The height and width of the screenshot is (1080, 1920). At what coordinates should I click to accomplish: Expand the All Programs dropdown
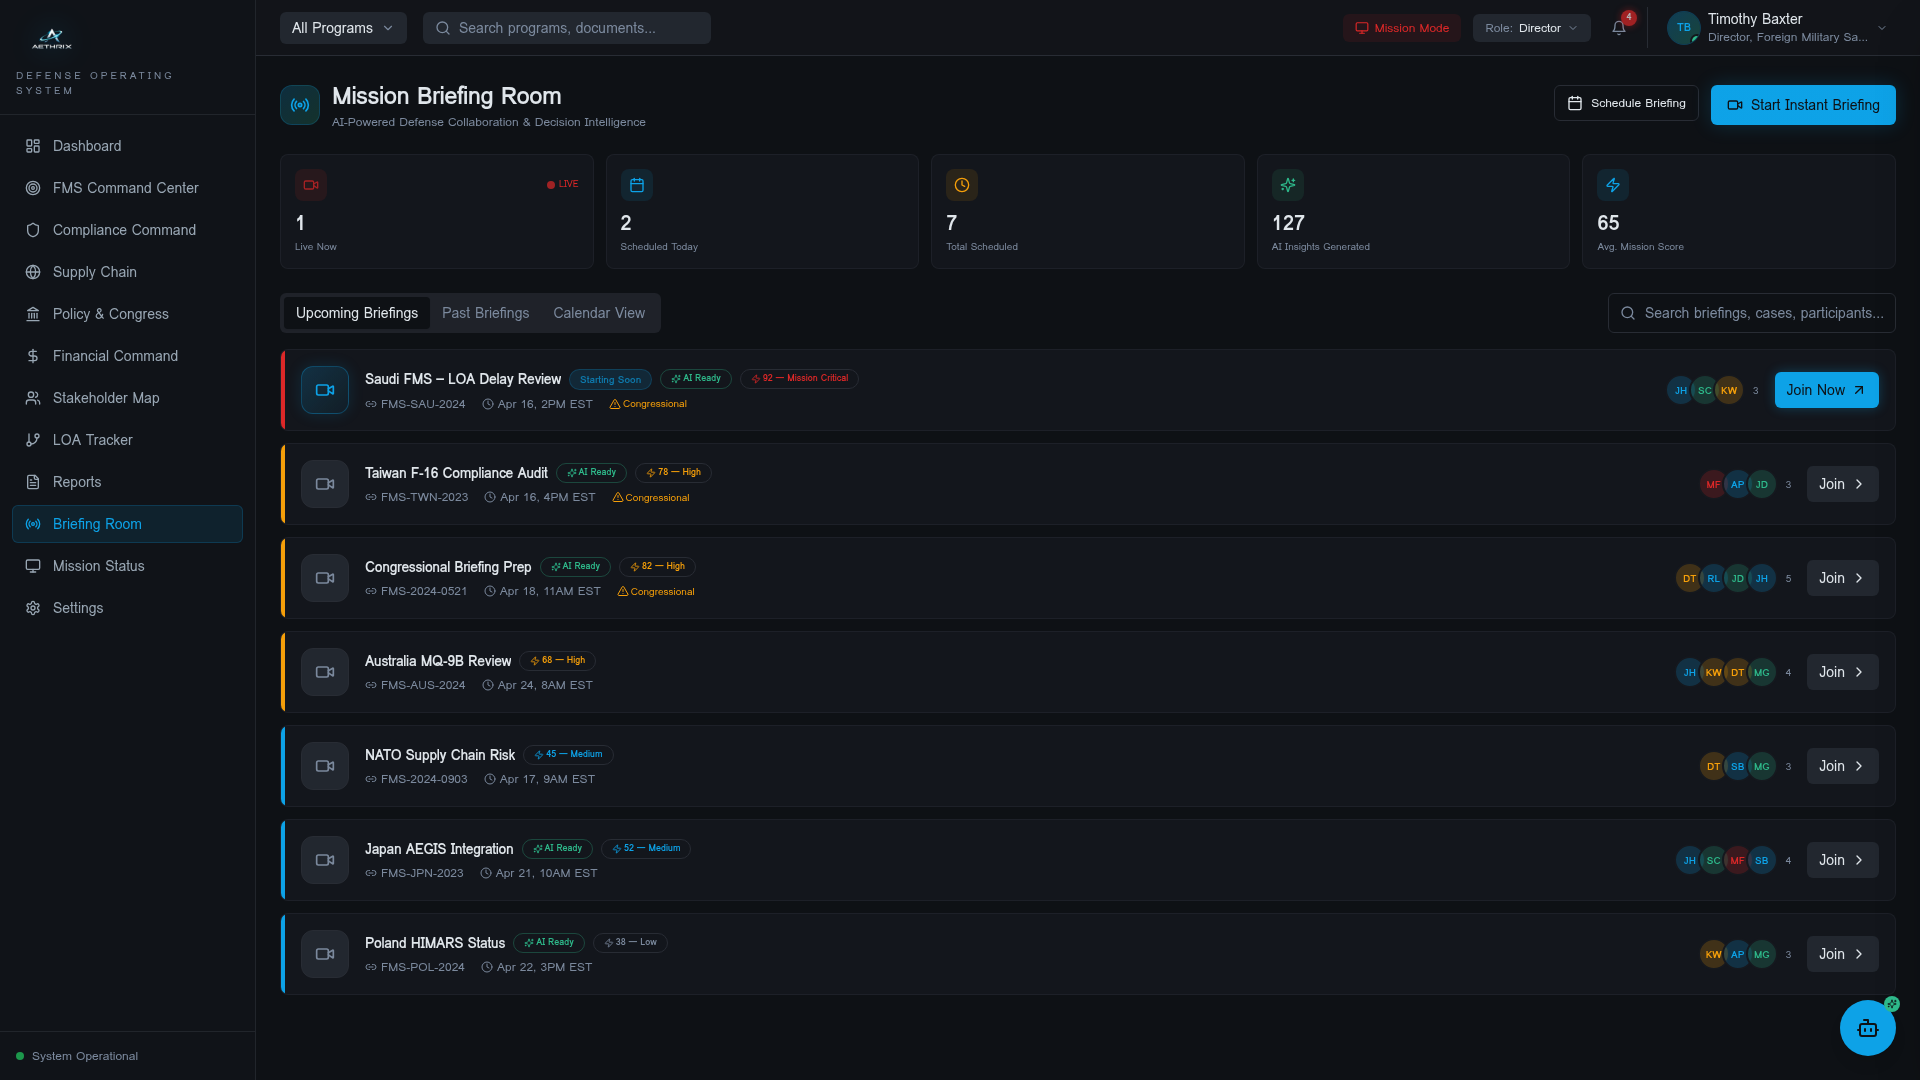click(343, 28)
